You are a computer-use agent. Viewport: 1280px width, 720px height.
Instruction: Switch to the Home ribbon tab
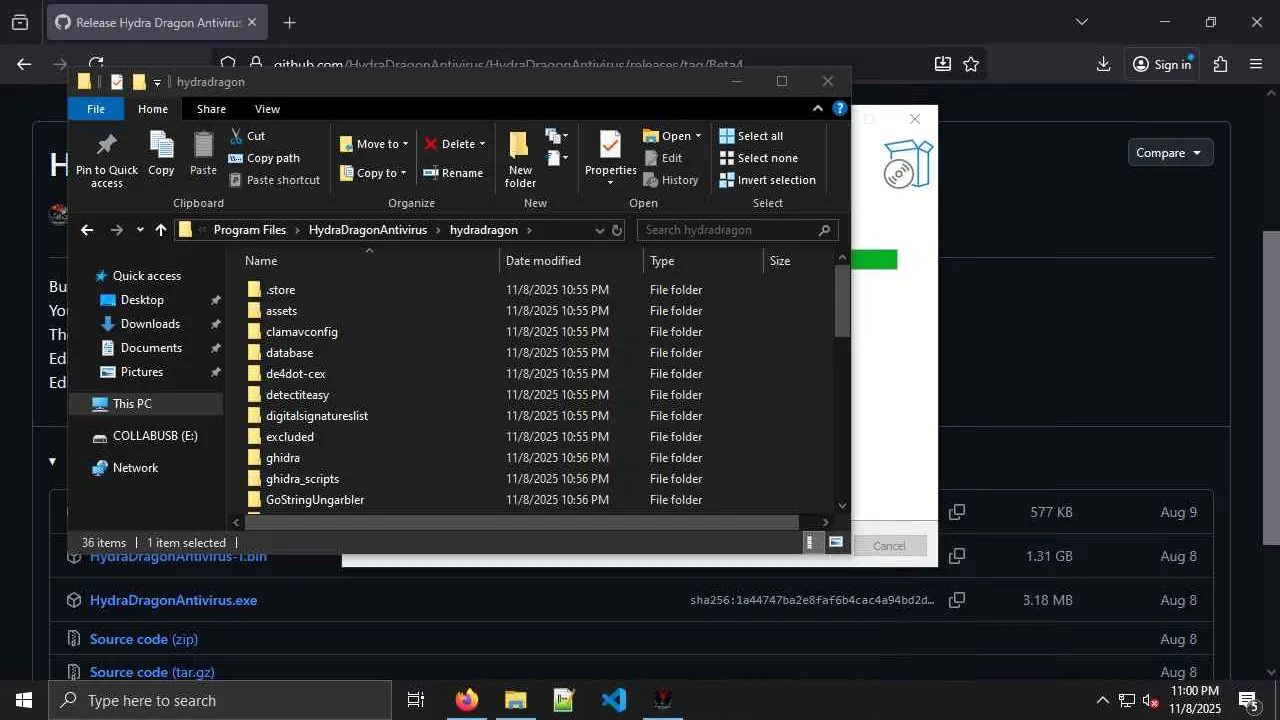click(153, 109)
